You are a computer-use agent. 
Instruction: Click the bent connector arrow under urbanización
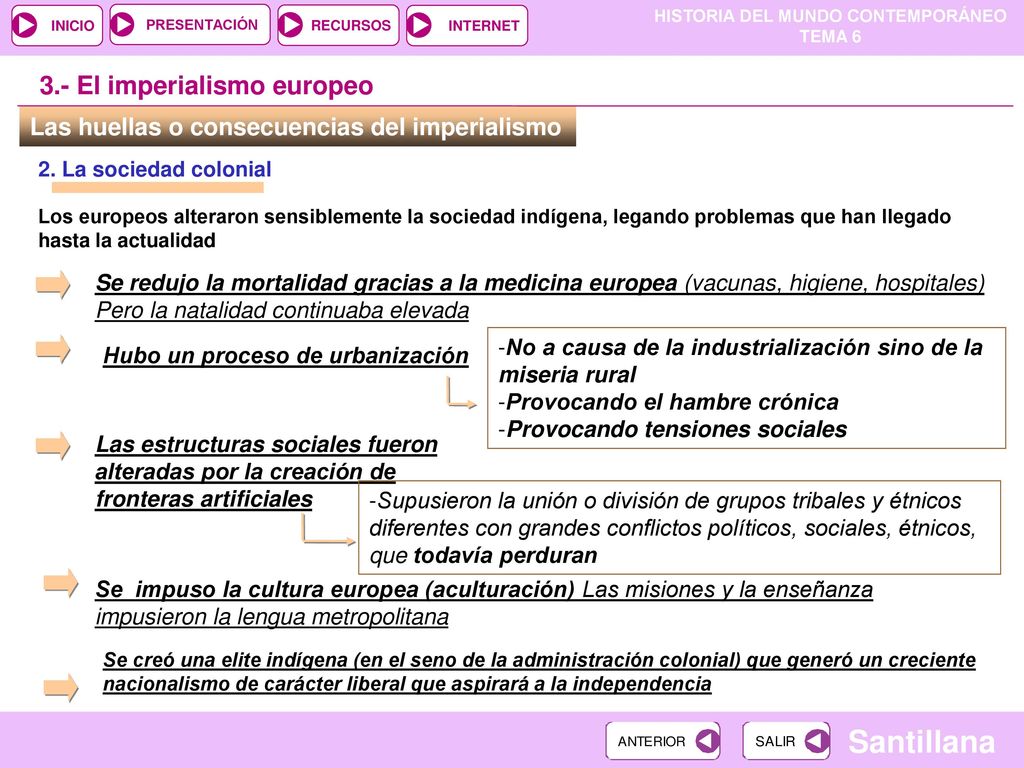click(462, 392)
